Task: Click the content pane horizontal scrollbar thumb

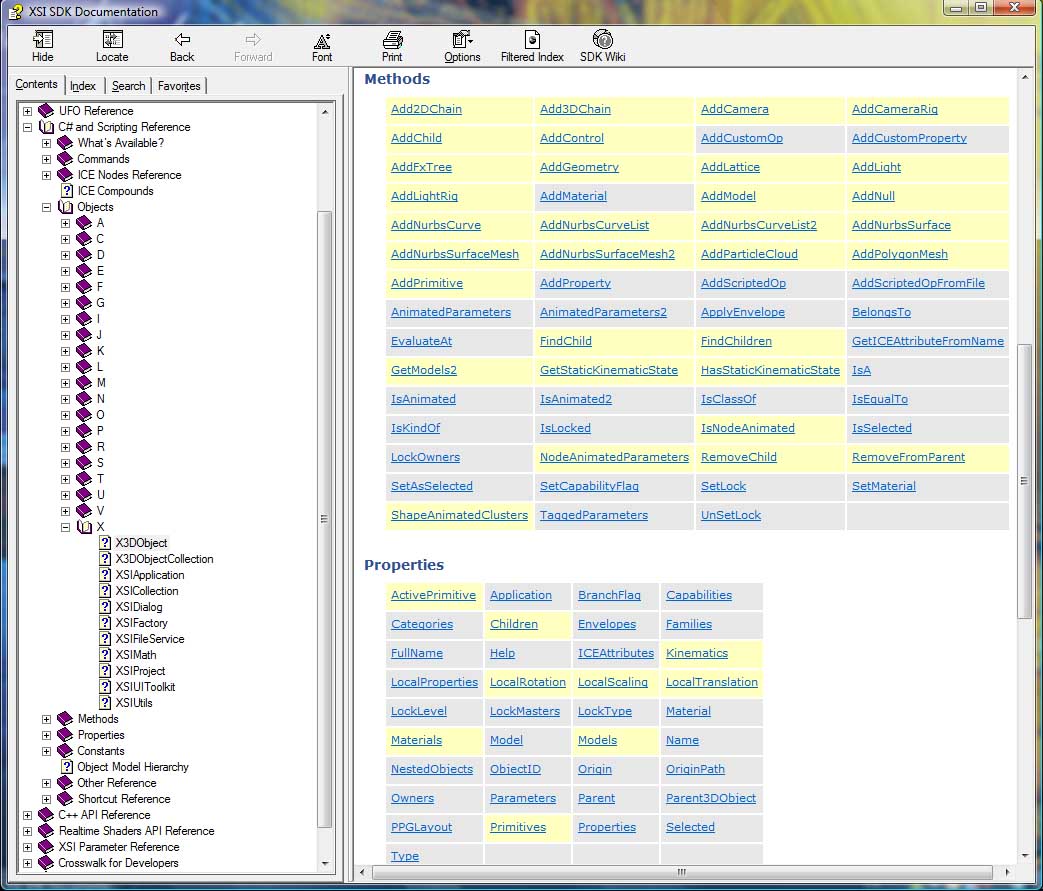Action: (682, 872)
